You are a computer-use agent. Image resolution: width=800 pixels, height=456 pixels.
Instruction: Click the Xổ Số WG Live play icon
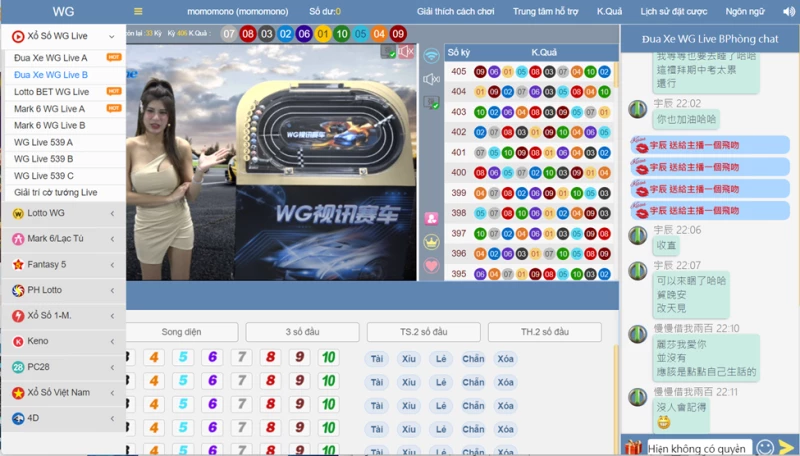click(x=18, y=36)
